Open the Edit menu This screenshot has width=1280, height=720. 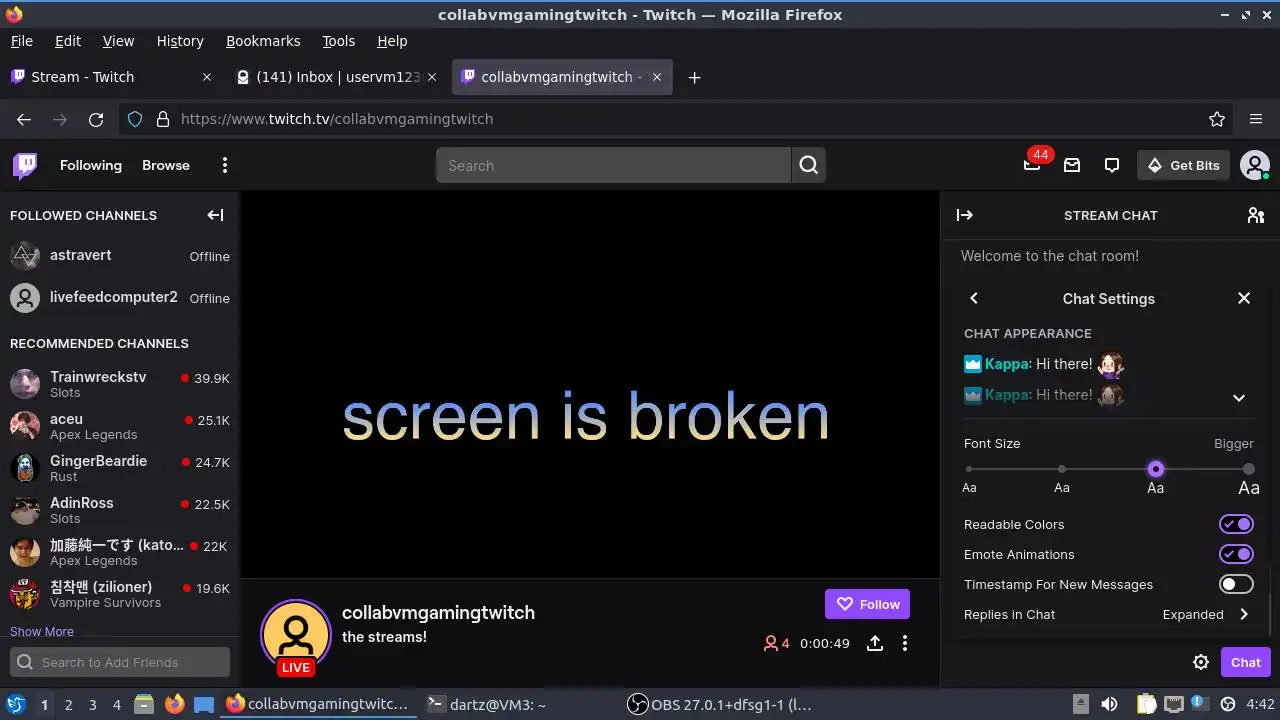[68, 41]
